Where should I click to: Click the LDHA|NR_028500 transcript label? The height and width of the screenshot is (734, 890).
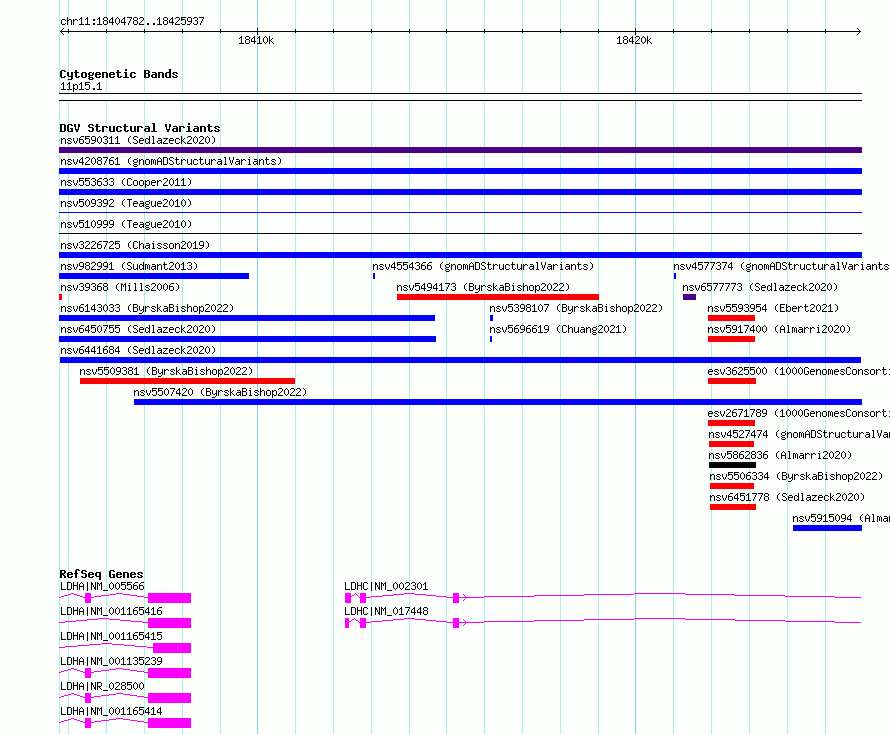(102, 686)
